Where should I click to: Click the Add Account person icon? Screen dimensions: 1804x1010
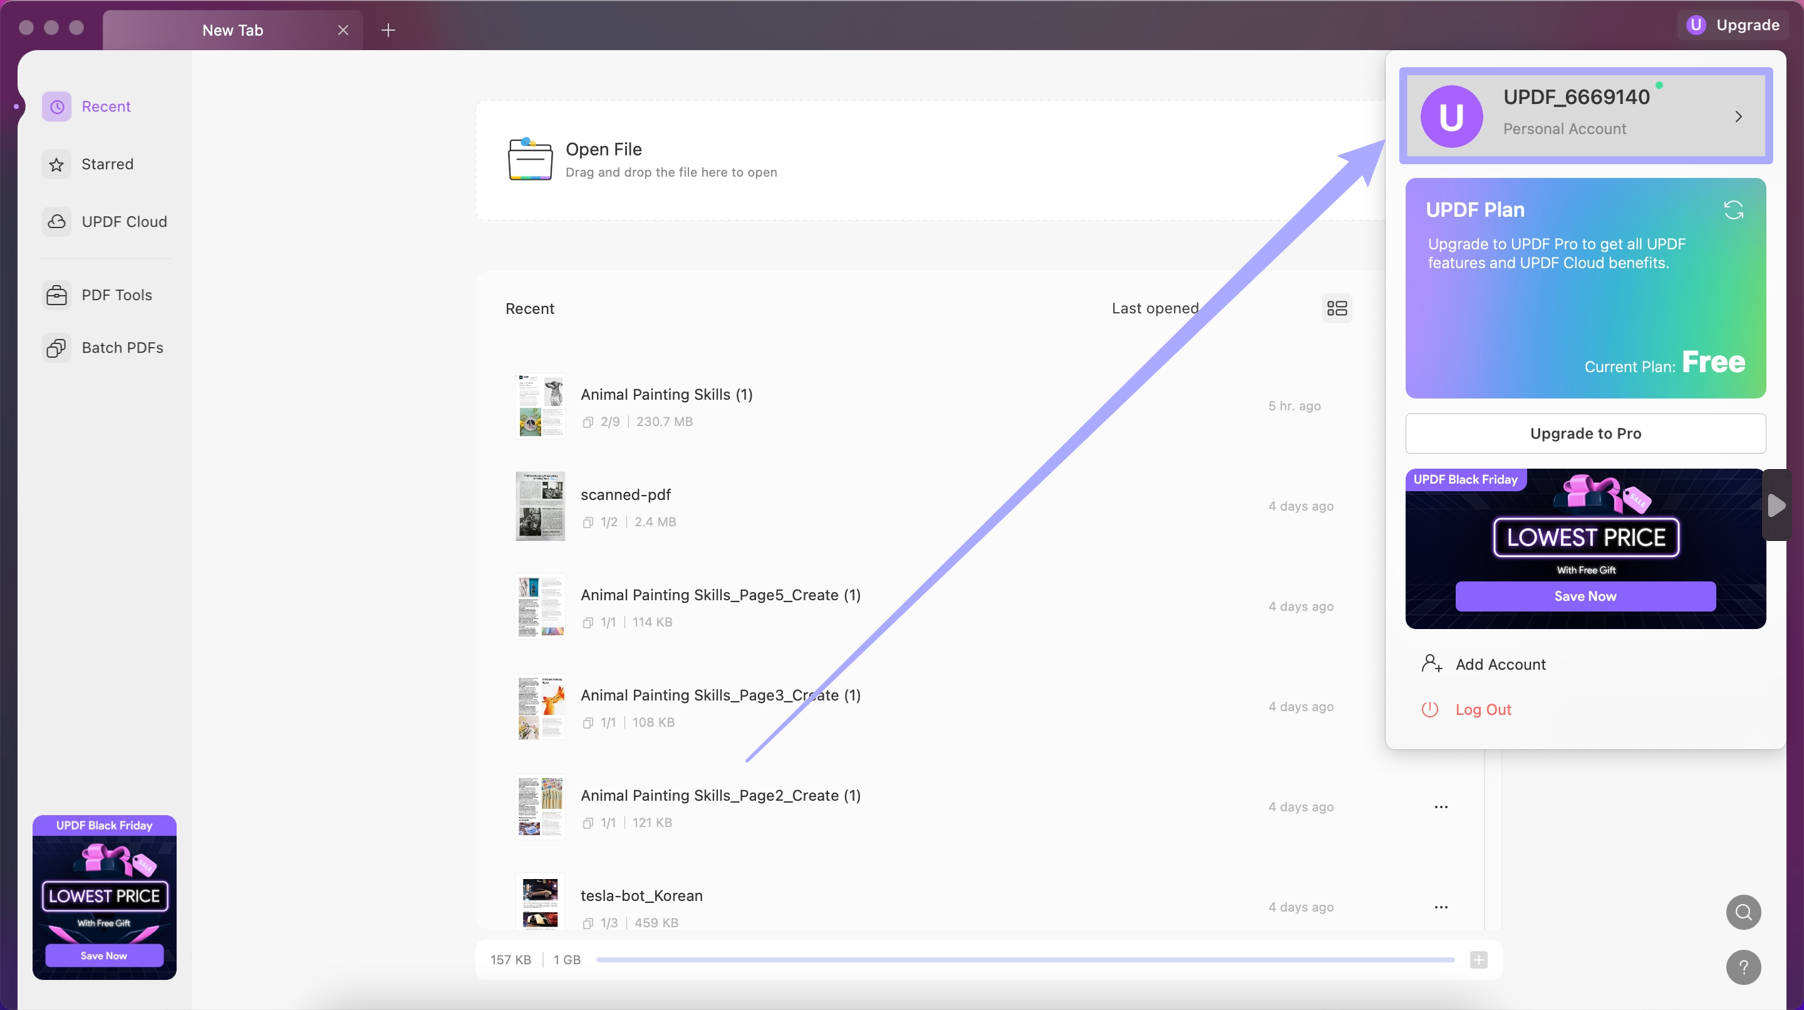tap(1431, 663)
